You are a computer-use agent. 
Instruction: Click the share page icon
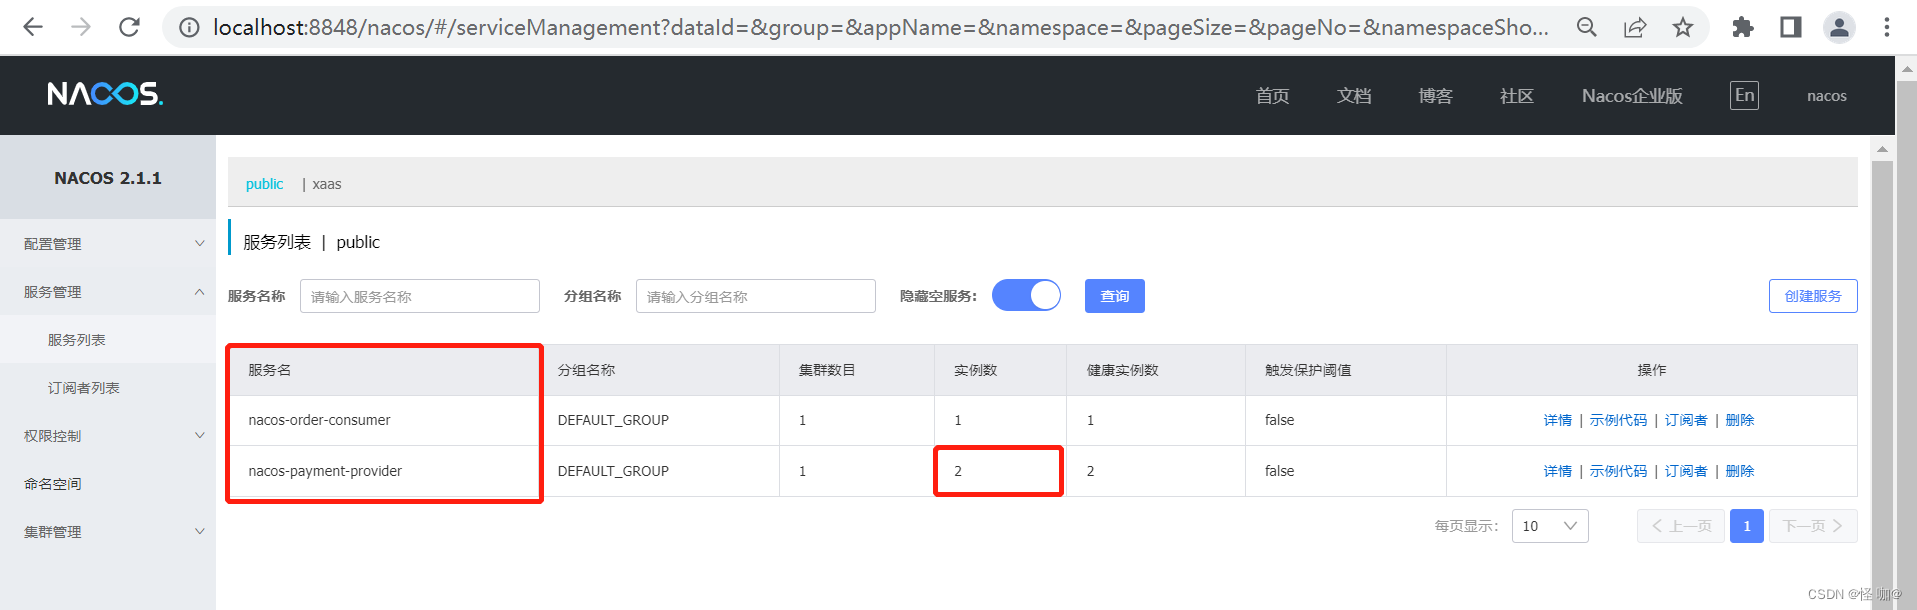coord(1635,27)
